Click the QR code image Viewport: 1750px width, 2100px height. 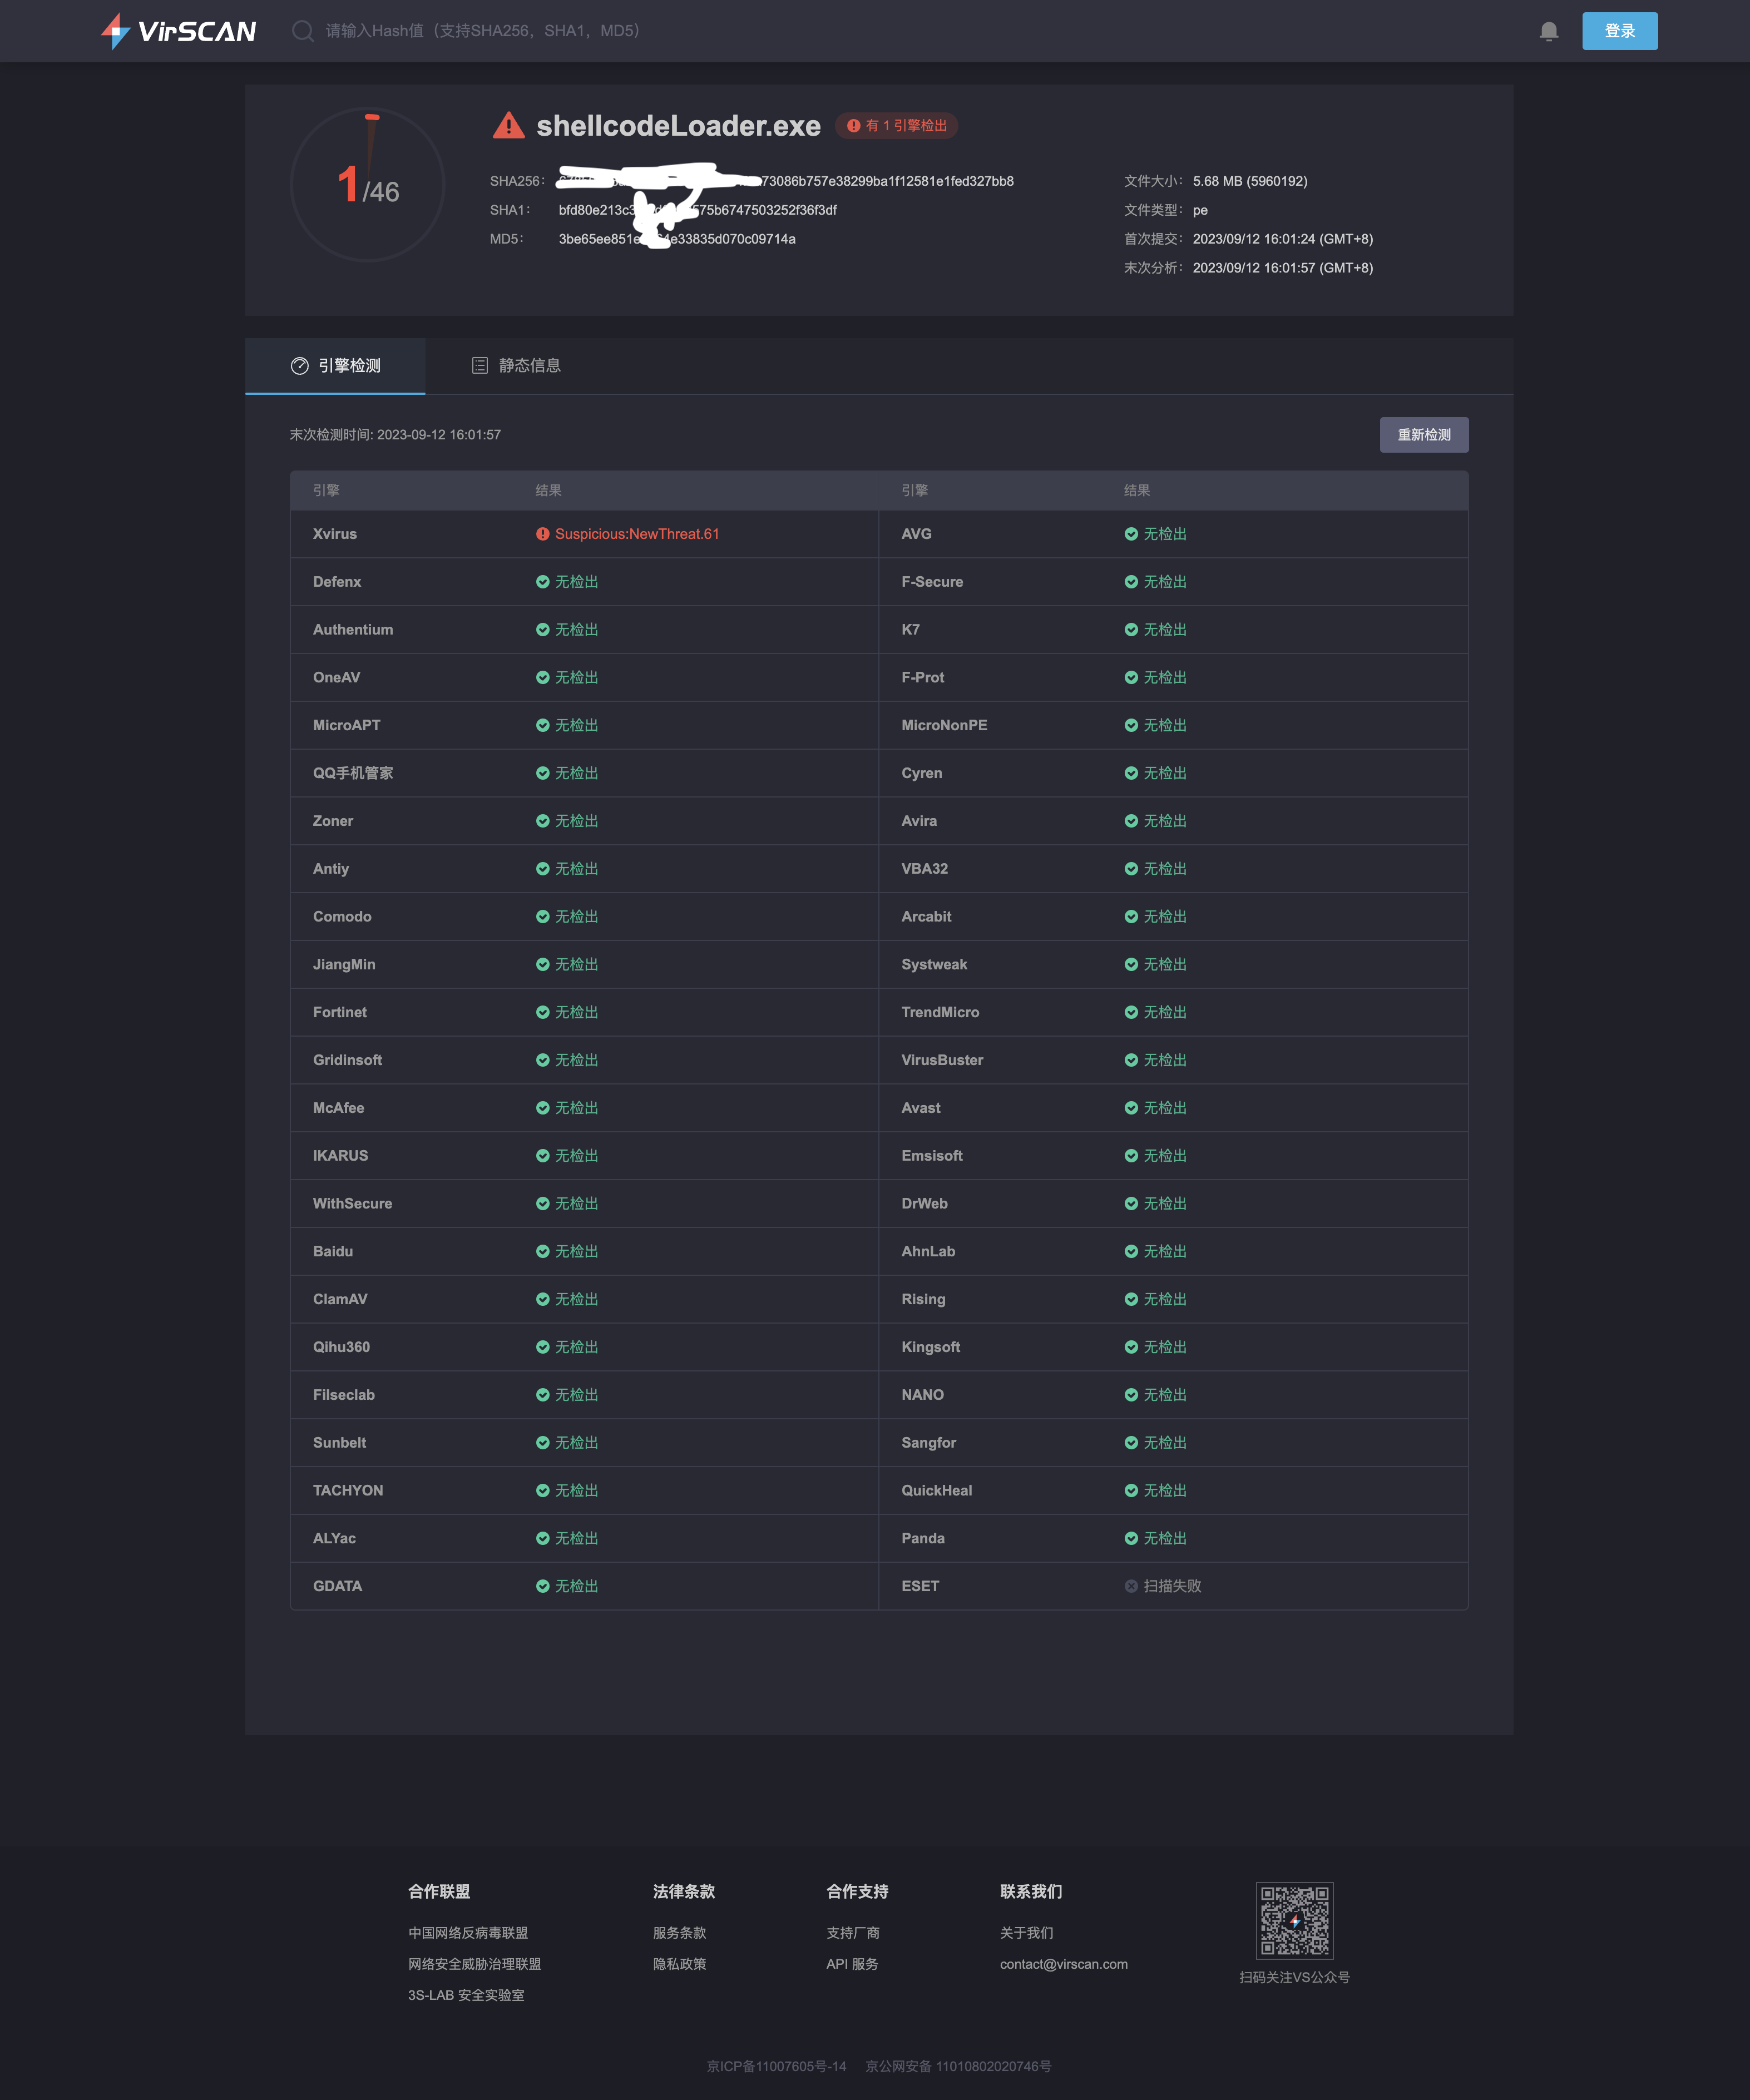pyautogui.click(x=1294, y=1920)
